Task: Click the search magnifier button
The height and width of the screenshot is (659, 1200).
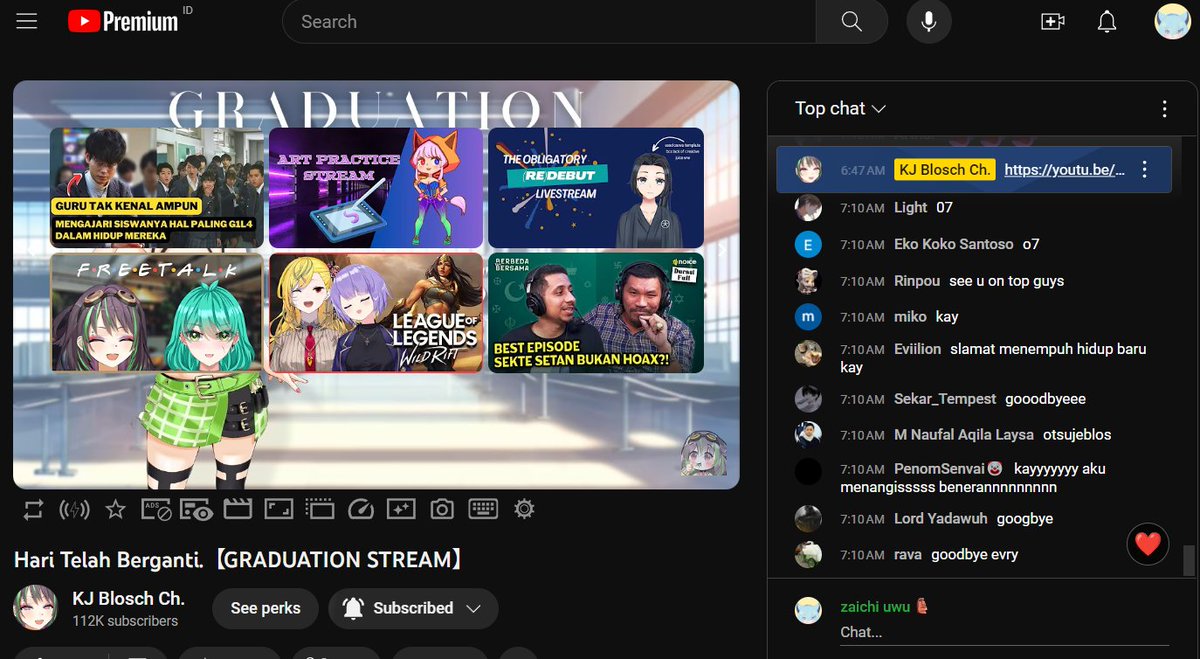Action: (851, 21)
